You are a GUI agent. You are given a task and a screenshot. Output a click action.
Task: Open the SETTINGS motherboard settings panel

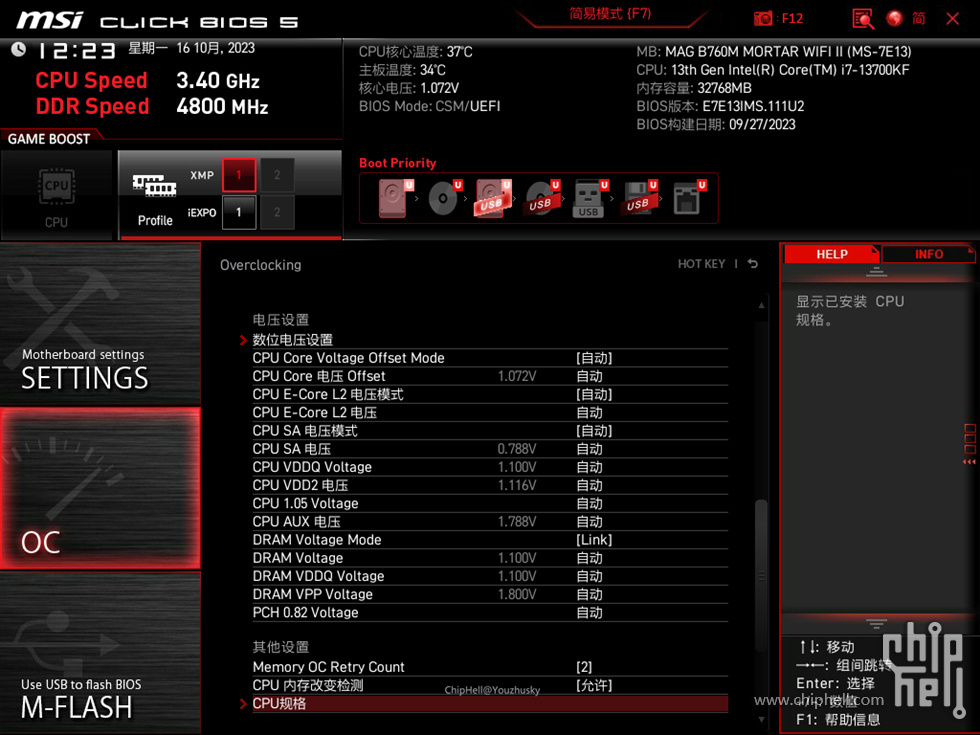[100, 323]
